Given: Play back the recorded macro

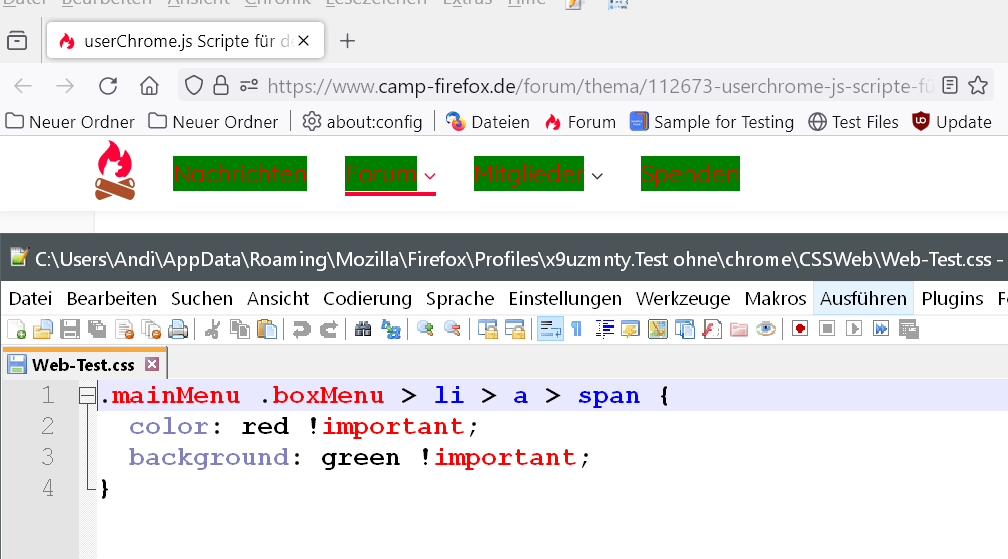Looking at the screenshot, I should (x=854, y=330).
